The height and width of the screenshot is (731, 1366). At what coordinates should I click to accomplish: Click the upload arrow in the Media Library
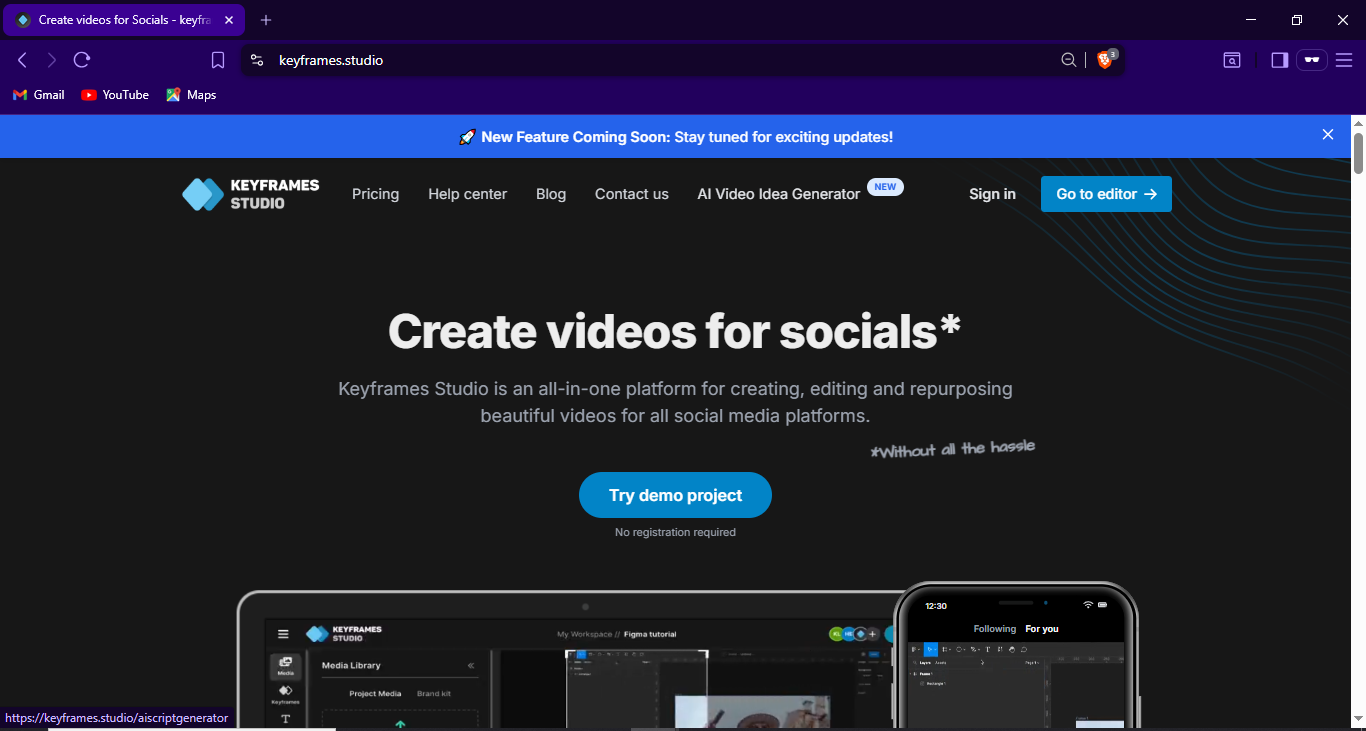click(x=401, y=724)
